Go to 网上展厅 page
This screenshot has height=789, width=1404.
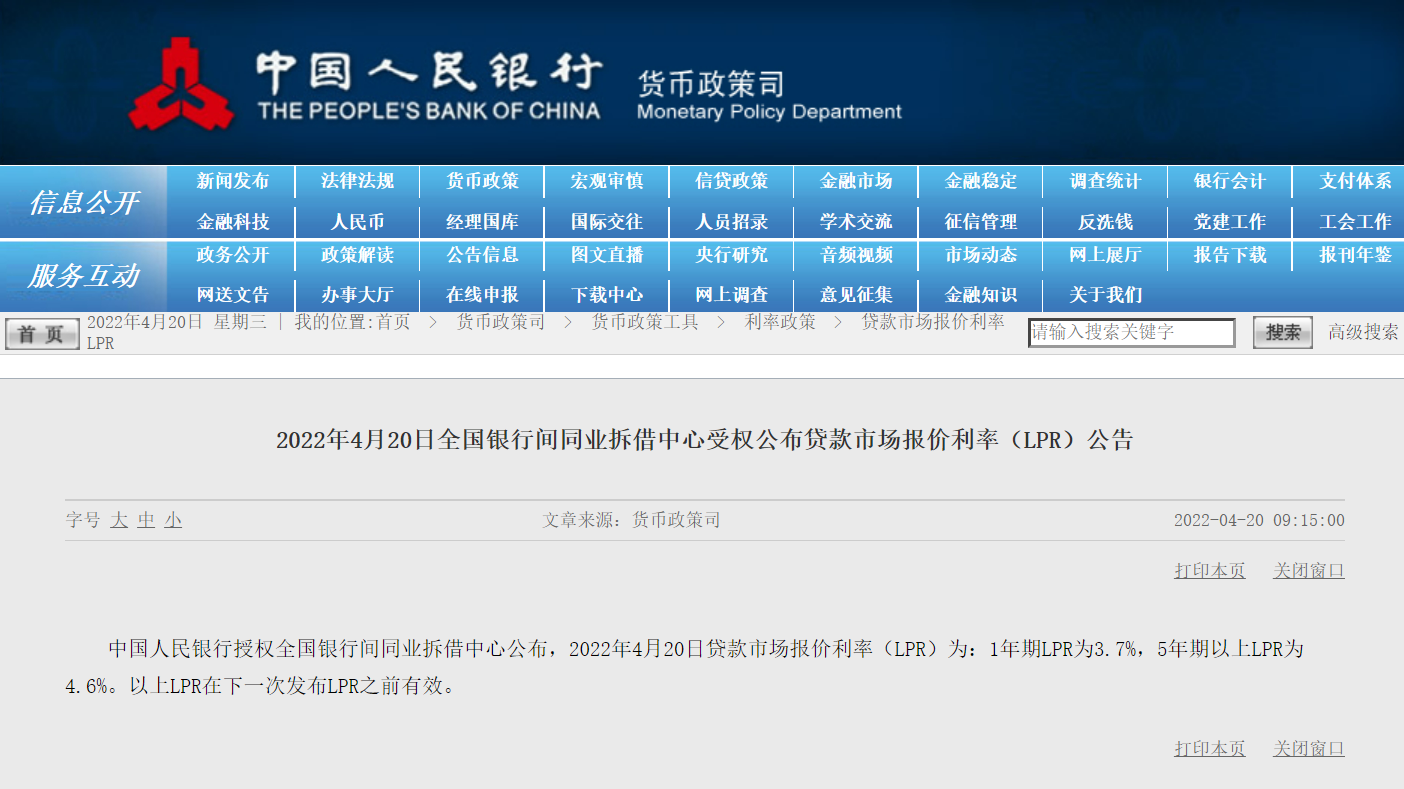tap(1105, 255)
